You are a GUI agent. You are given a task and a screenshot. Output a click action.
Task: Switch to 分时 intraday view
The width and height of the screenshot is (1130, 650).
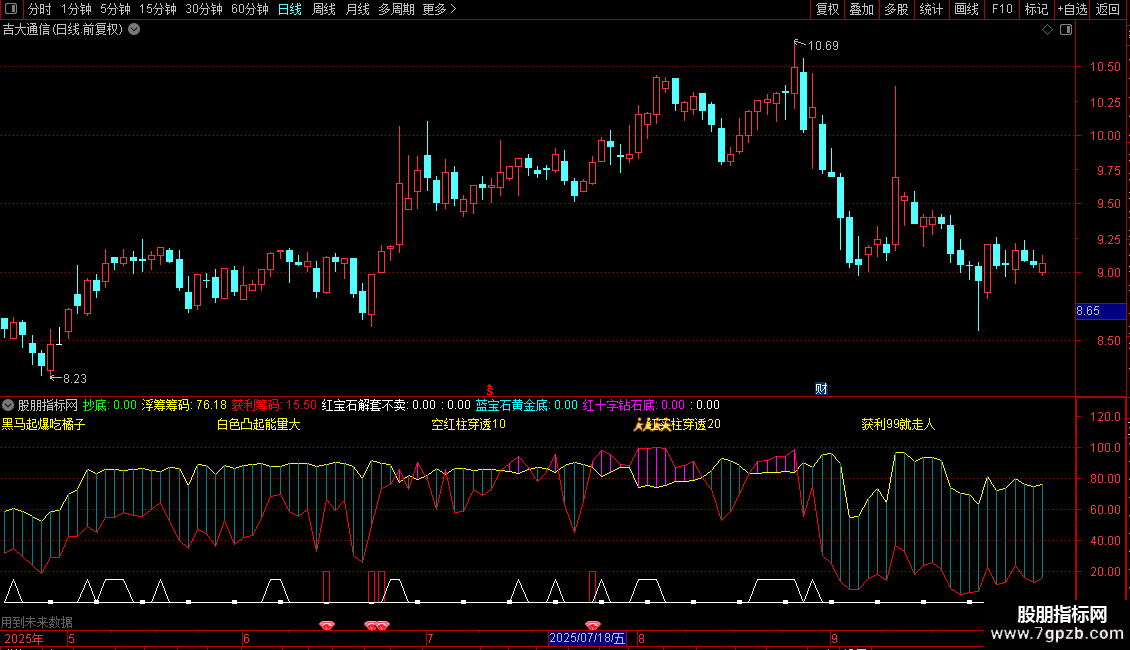(40, 9)
